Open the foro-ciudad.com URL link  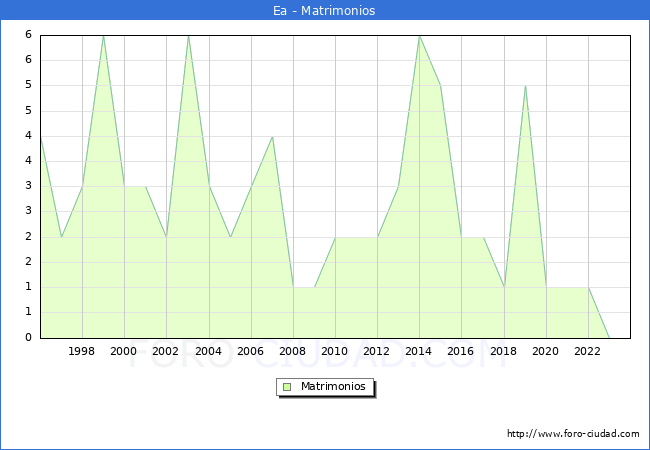point(573,434)
